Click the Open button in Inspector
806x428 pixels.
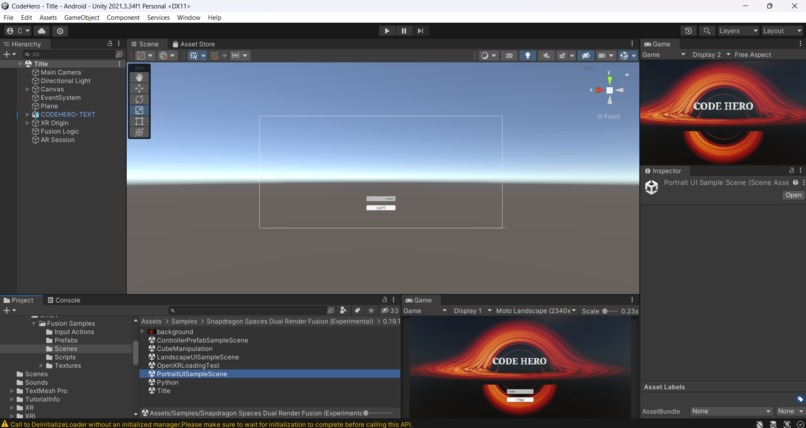click(793, 195)
